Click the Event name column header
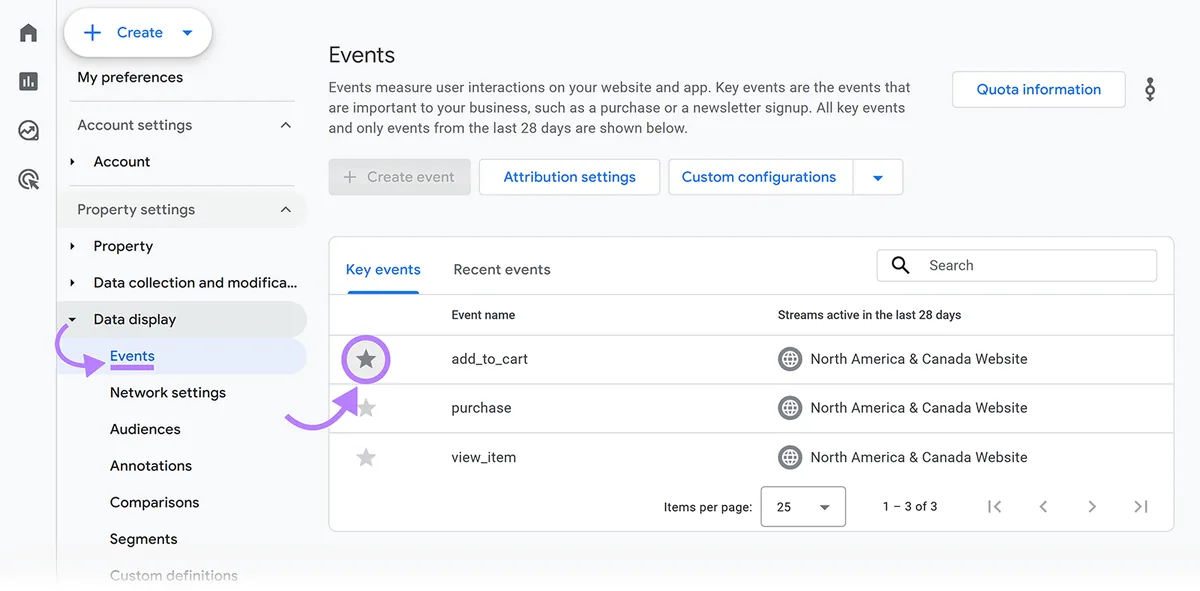The width and height of the screenshot is (1200, 591). (483, 315)
